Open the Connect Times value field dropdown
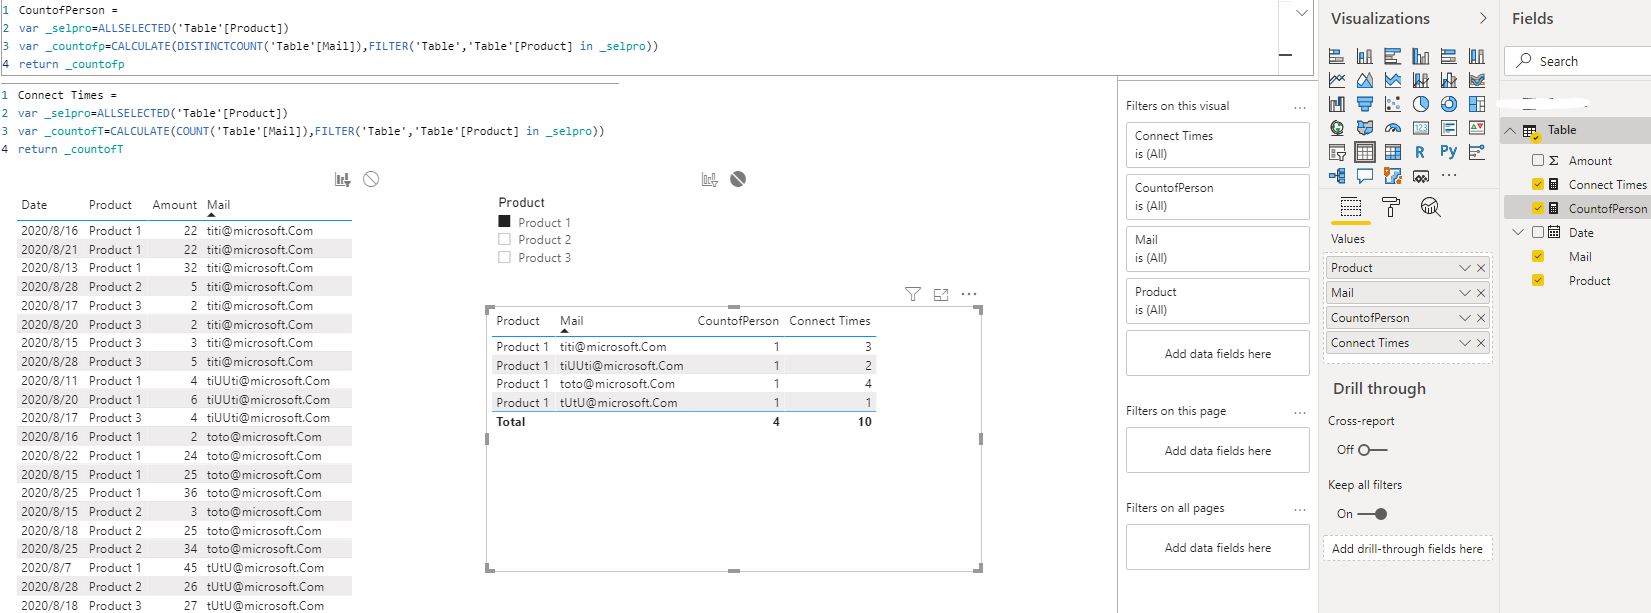The height and width of the screenshot is (613, 1651). (x=1465, y=343)
